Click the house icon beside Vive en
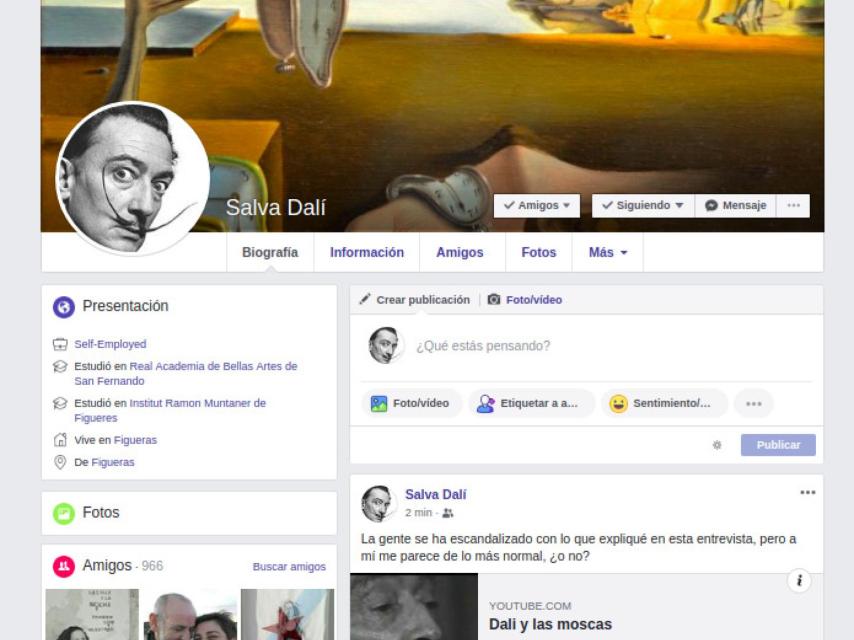 tap(60, 440)
